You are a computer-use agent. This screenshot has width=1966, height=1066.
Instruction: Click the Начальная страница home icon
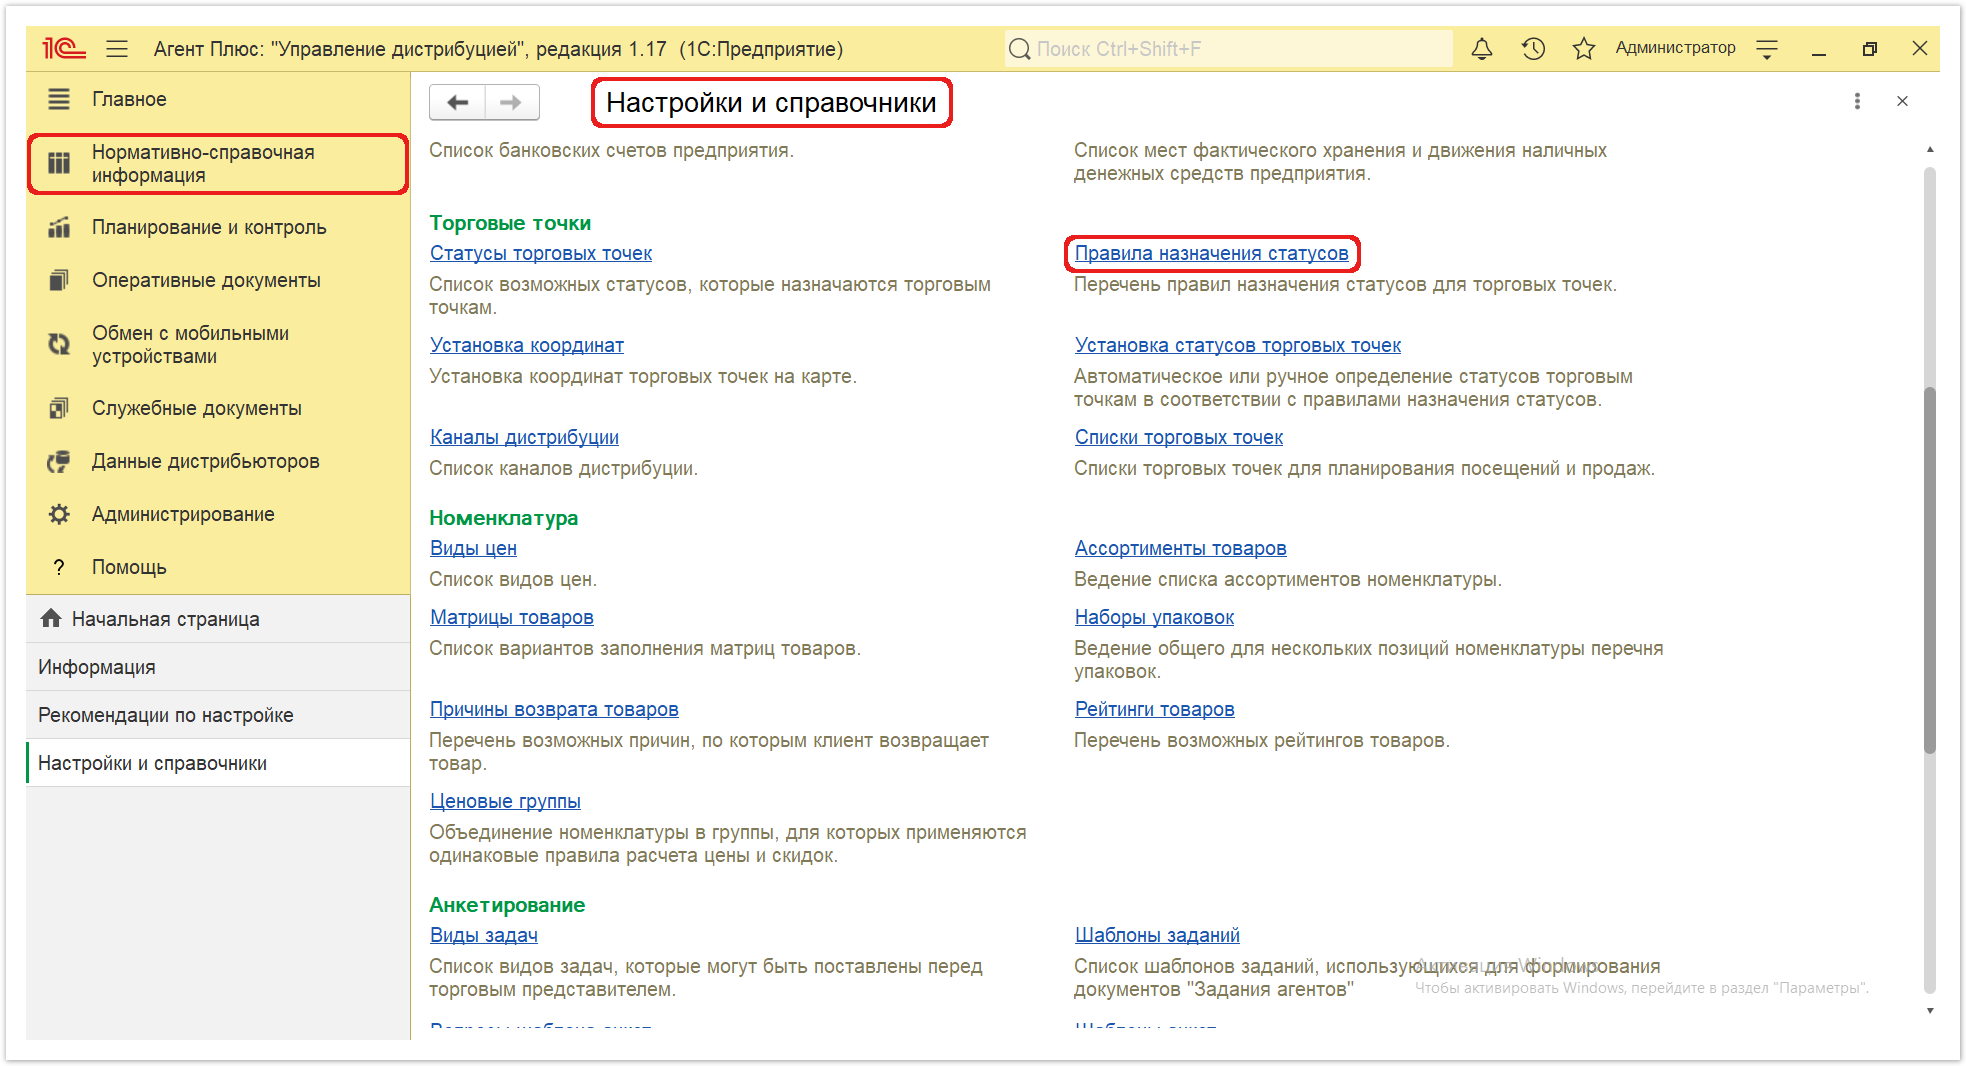(x=51, y=618)
